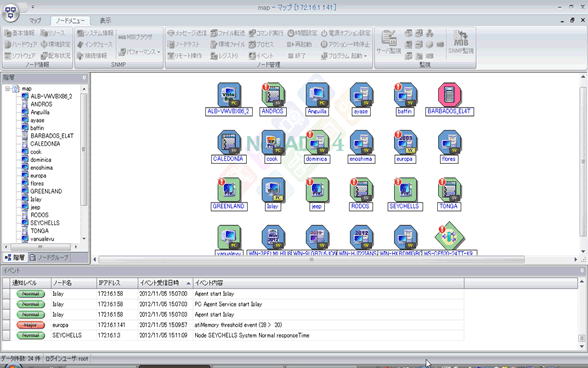Click the MIBブラウザ ribbon button
Screen dimensions: 588x368
pyautogui.click(x=135, y=37)
